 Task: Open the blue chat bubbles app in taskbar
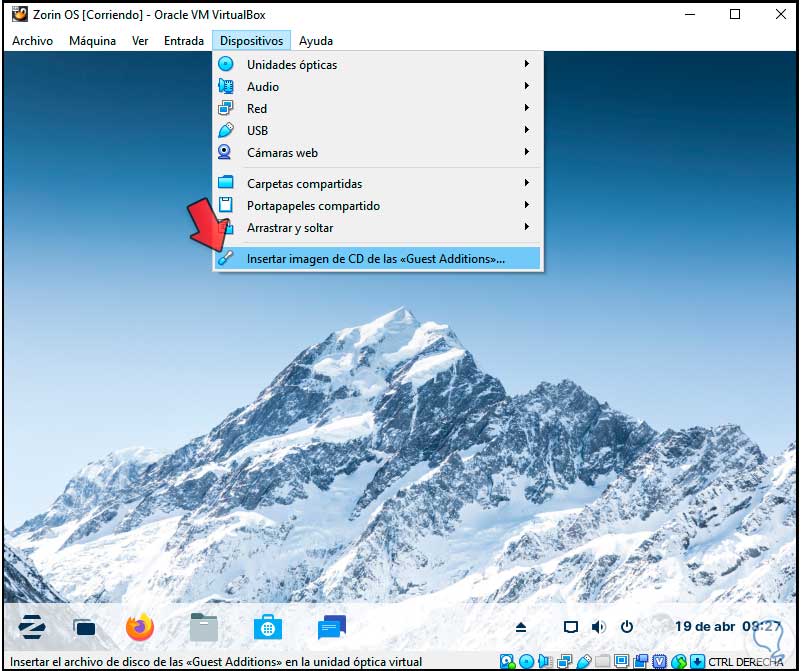click(x=332, y=628)
